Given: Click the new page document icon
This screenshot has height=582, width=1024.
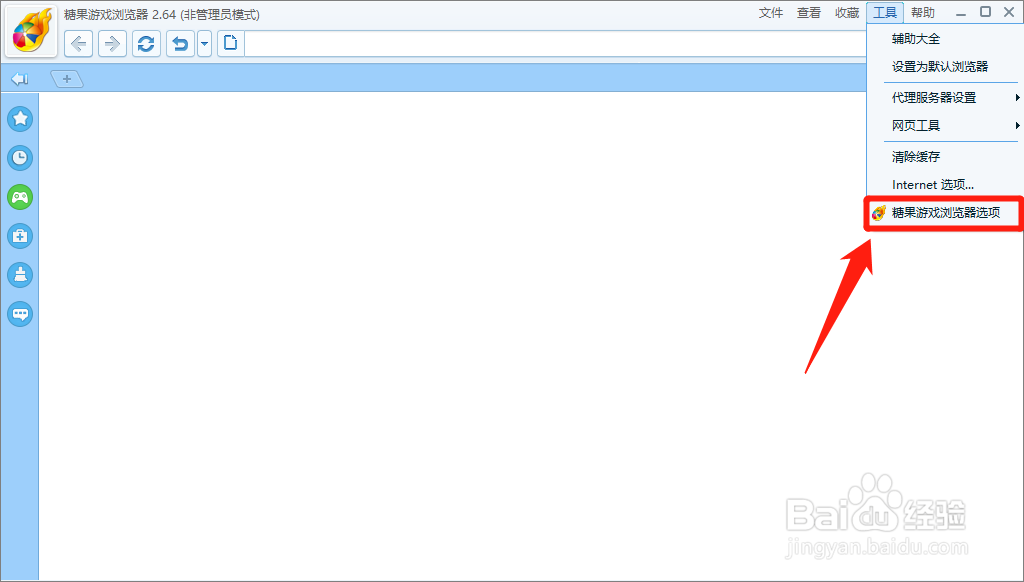Looking at the screenshot, I should (x=231, y=44).
